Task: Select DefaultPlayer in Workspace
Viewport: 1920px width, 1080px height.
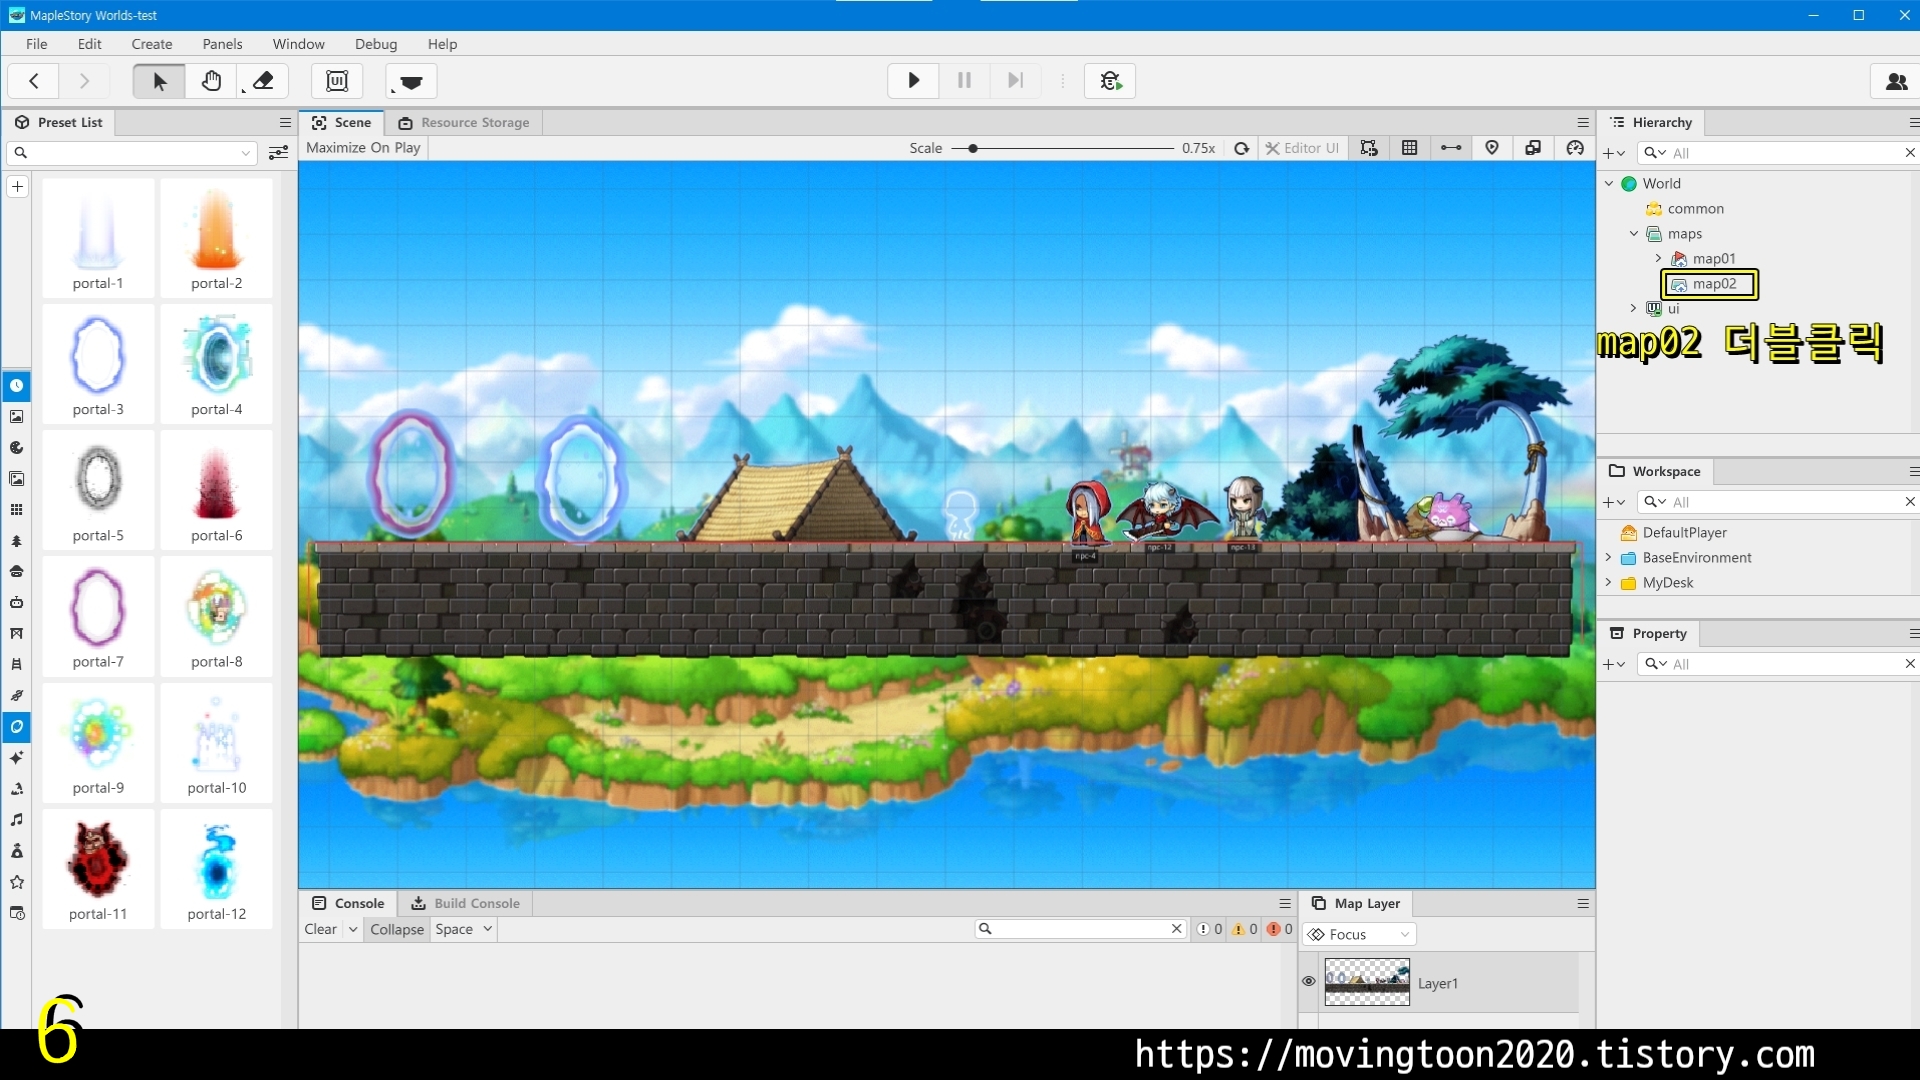Action: tap(1684, 533)
